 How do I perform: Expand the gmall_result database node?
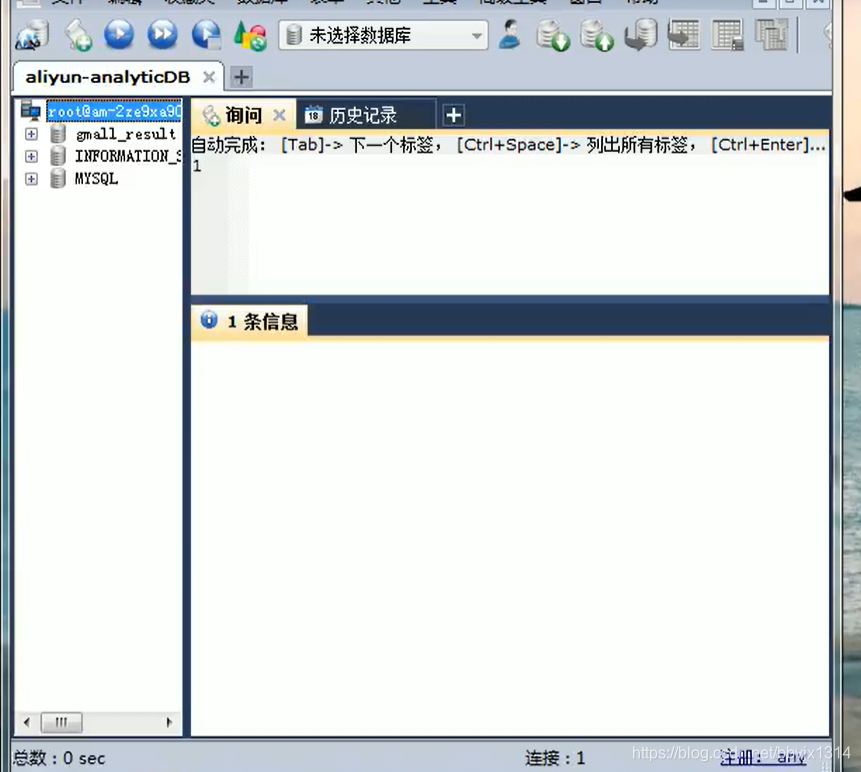coord(31,133)
